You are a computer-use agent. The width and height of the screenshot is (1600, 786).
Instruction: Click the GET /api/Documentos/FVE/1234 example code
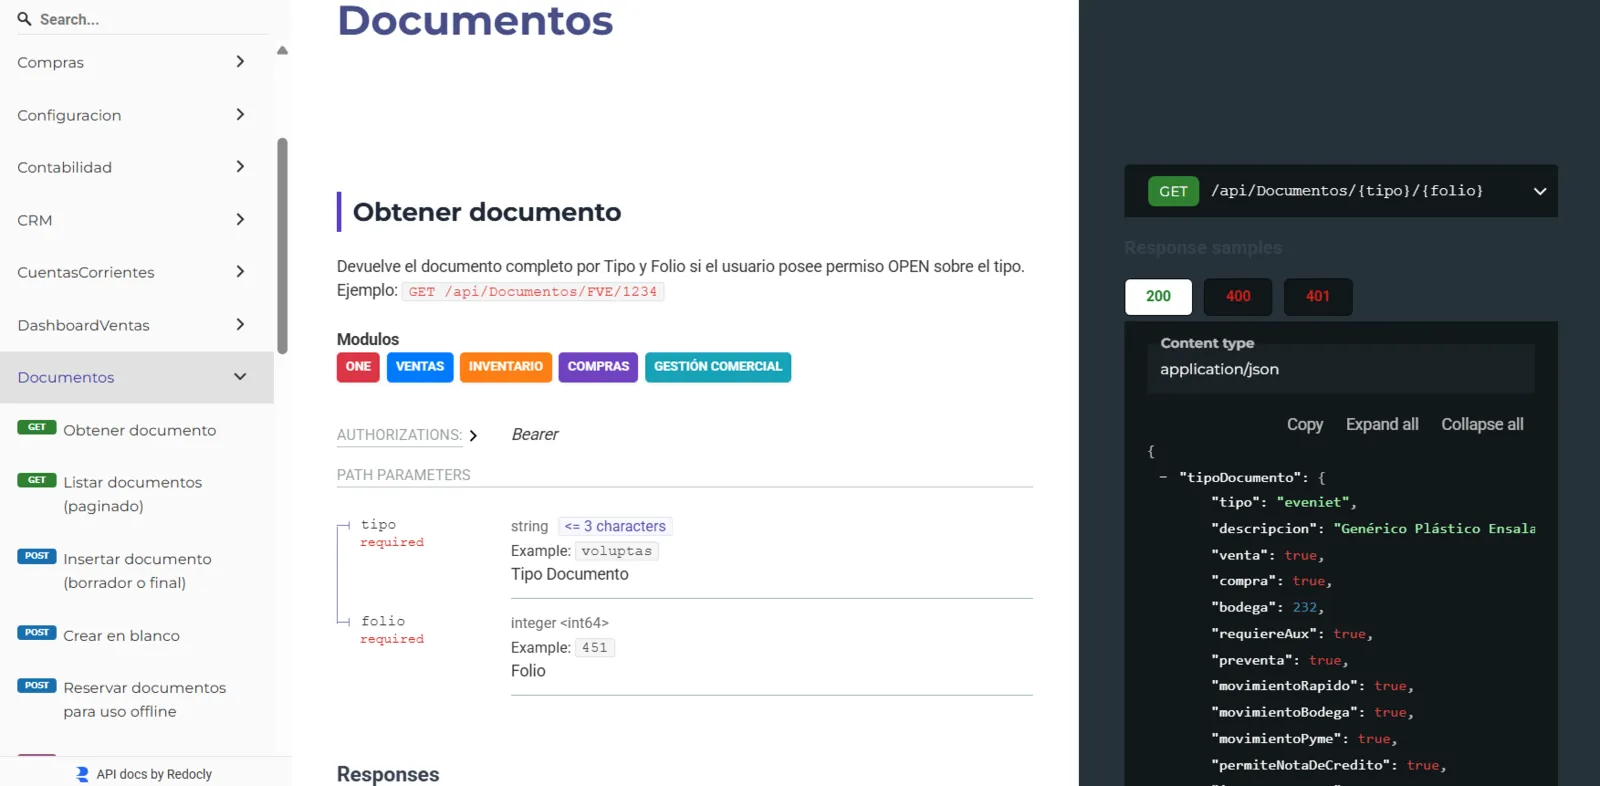[x=533, y=292]
